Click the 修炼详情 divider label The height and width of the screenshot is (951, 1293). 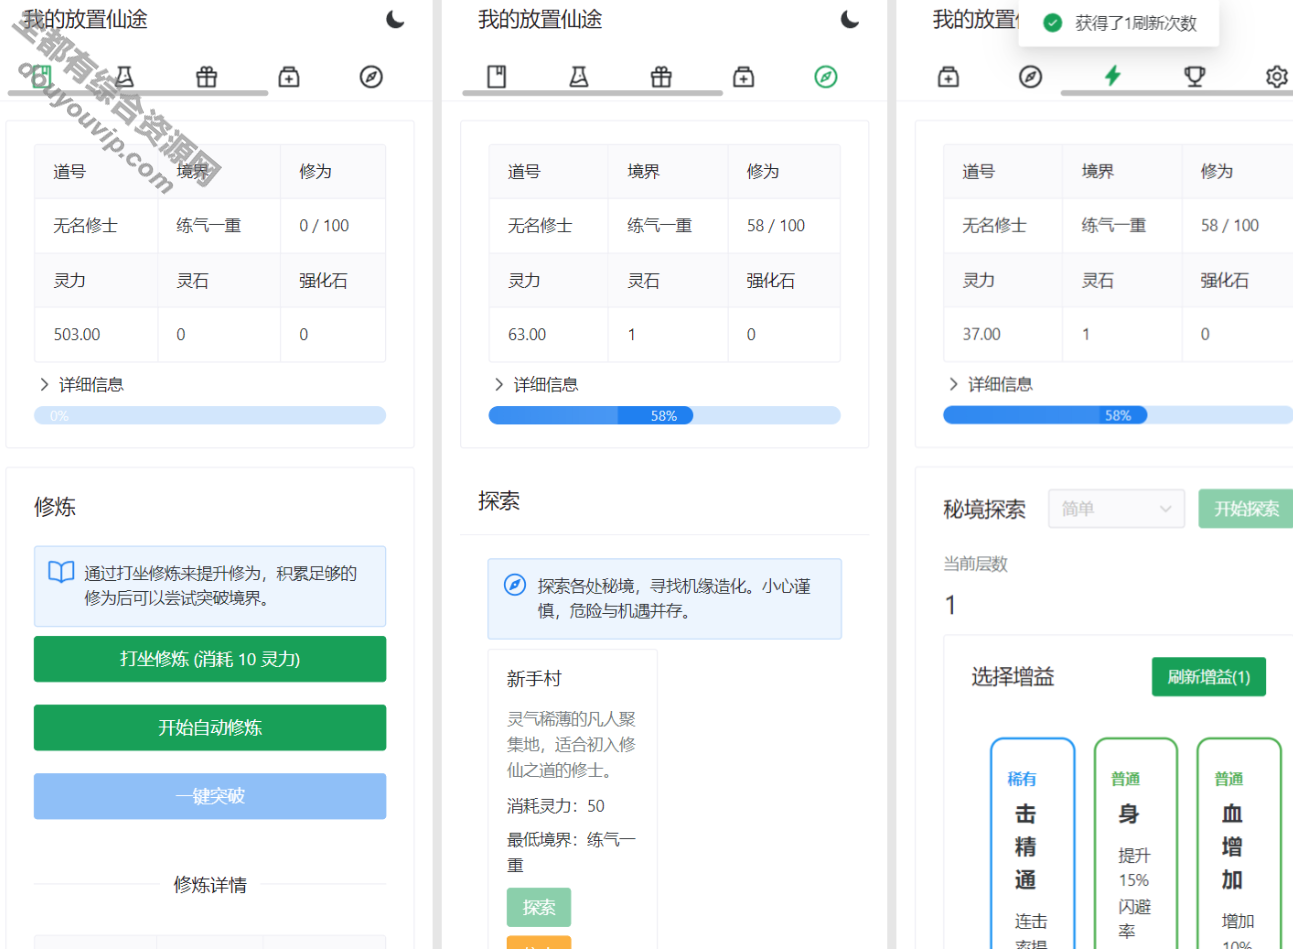pos(210,884)
